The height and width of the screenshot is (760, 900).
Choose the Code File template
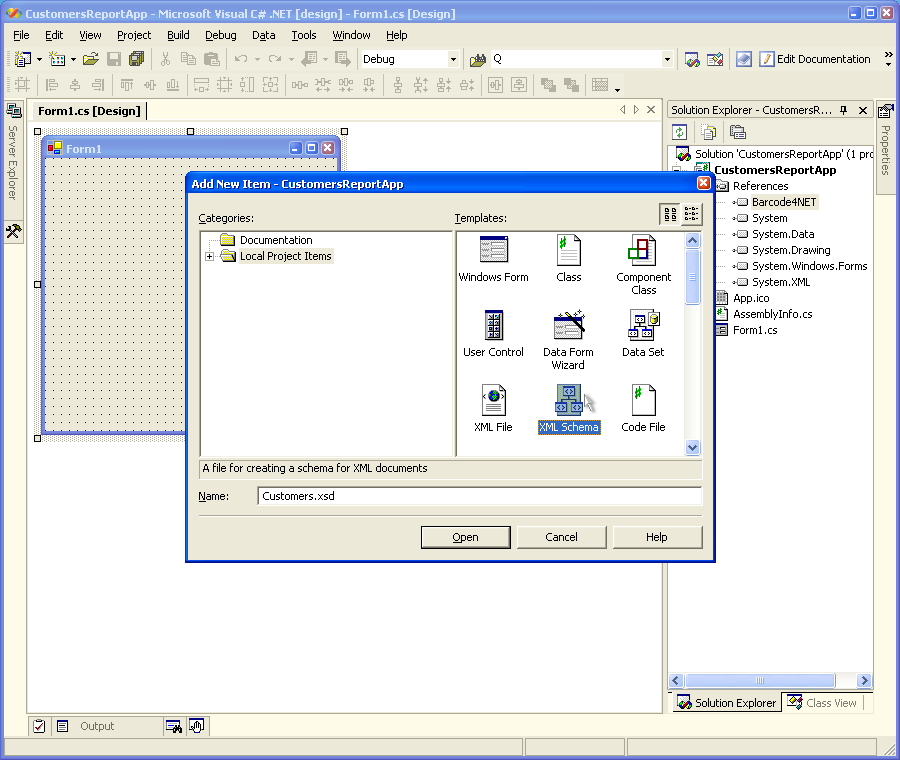[643, 402]
